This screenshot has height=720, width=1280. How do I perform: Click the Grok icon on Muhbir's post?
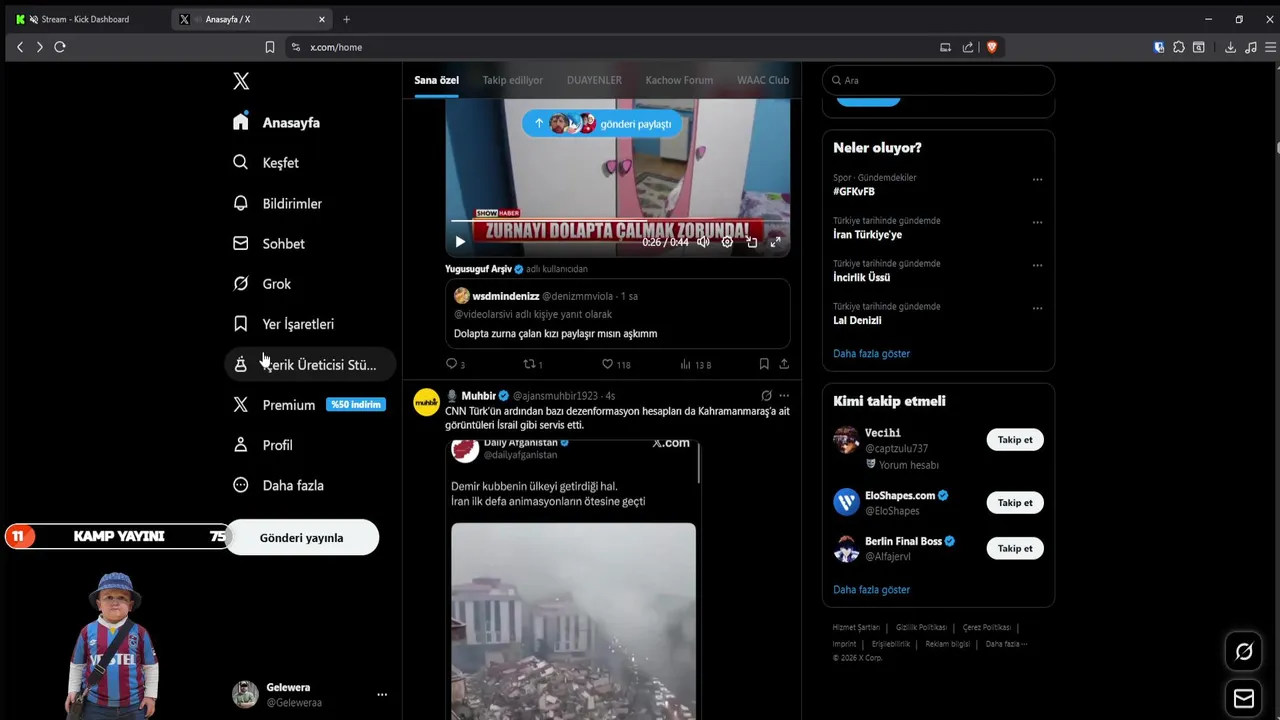click(x=767, y=396)
